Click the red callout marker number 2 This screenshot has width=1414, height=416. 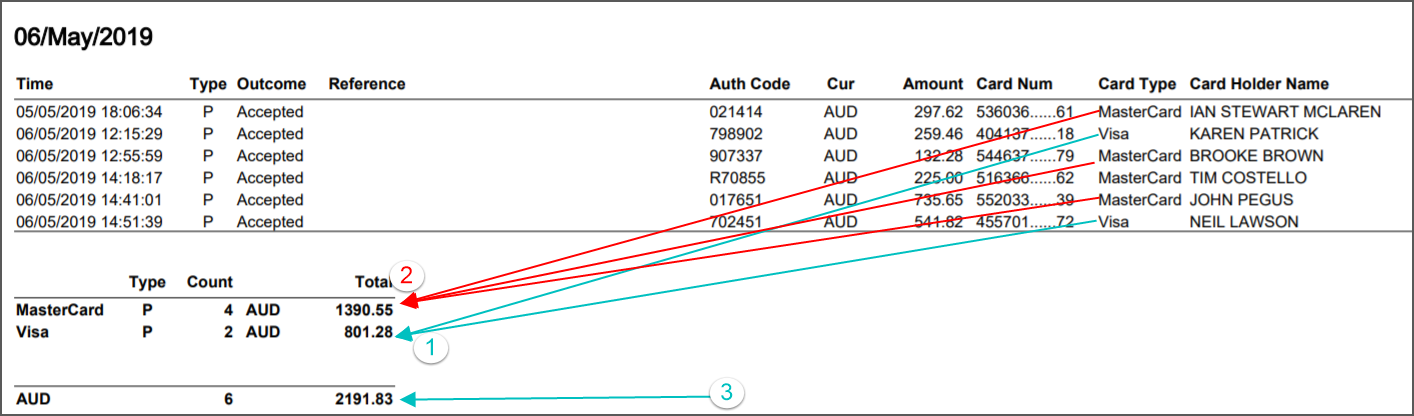(x=406, y=275)
